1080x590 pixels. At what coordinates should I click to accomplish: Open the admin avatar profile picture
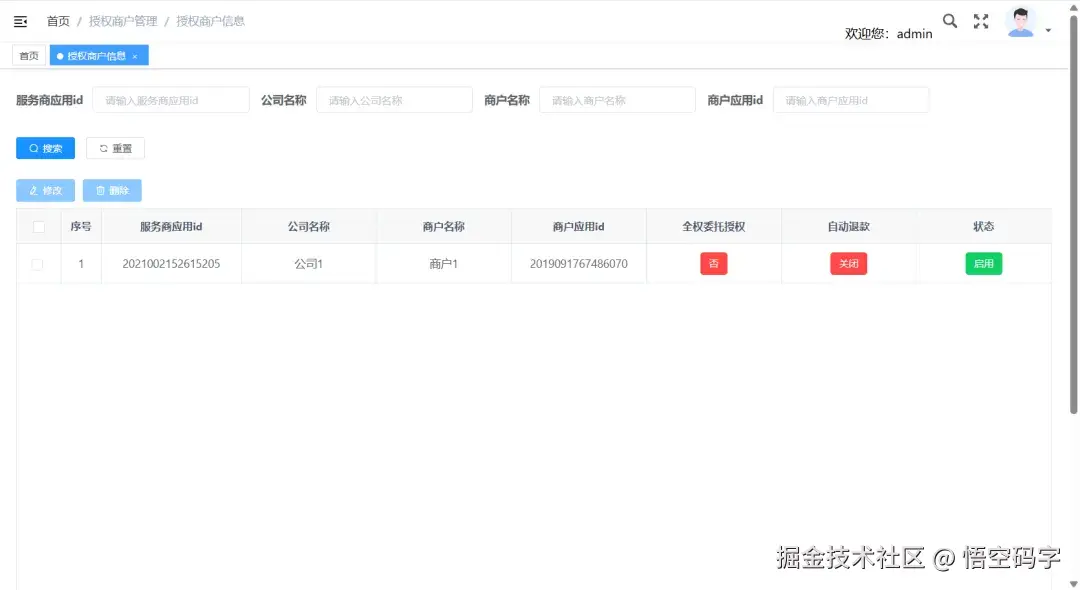click(1022, 20)
